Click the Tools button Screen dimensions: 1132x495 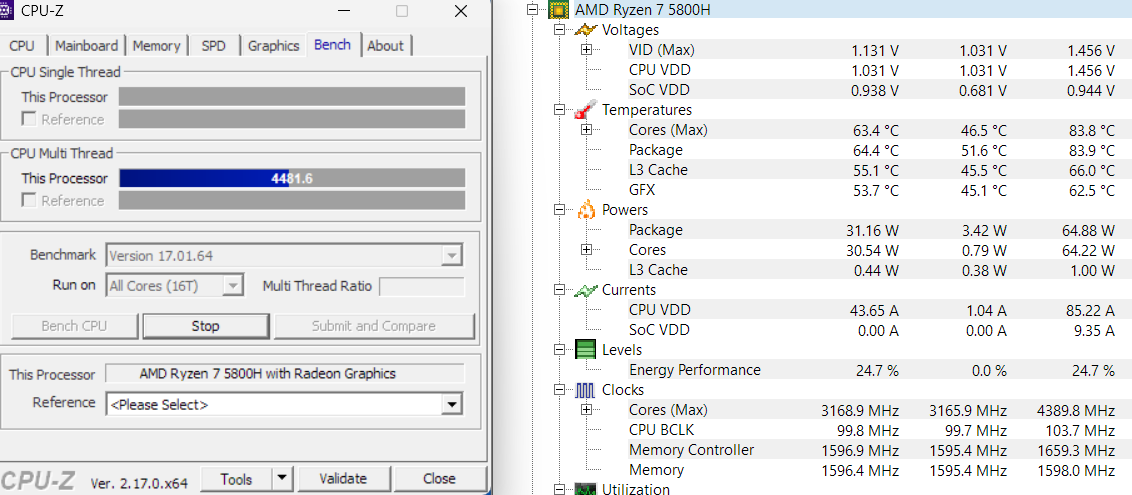coord(236,479)
